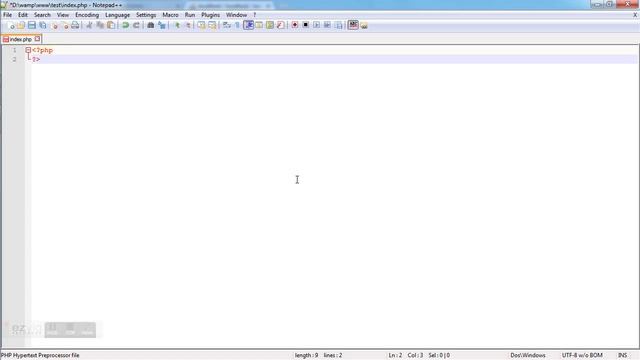Open Replace from the toolbar icon
Viewport: 640px width, 360px height.
point(162,25)
